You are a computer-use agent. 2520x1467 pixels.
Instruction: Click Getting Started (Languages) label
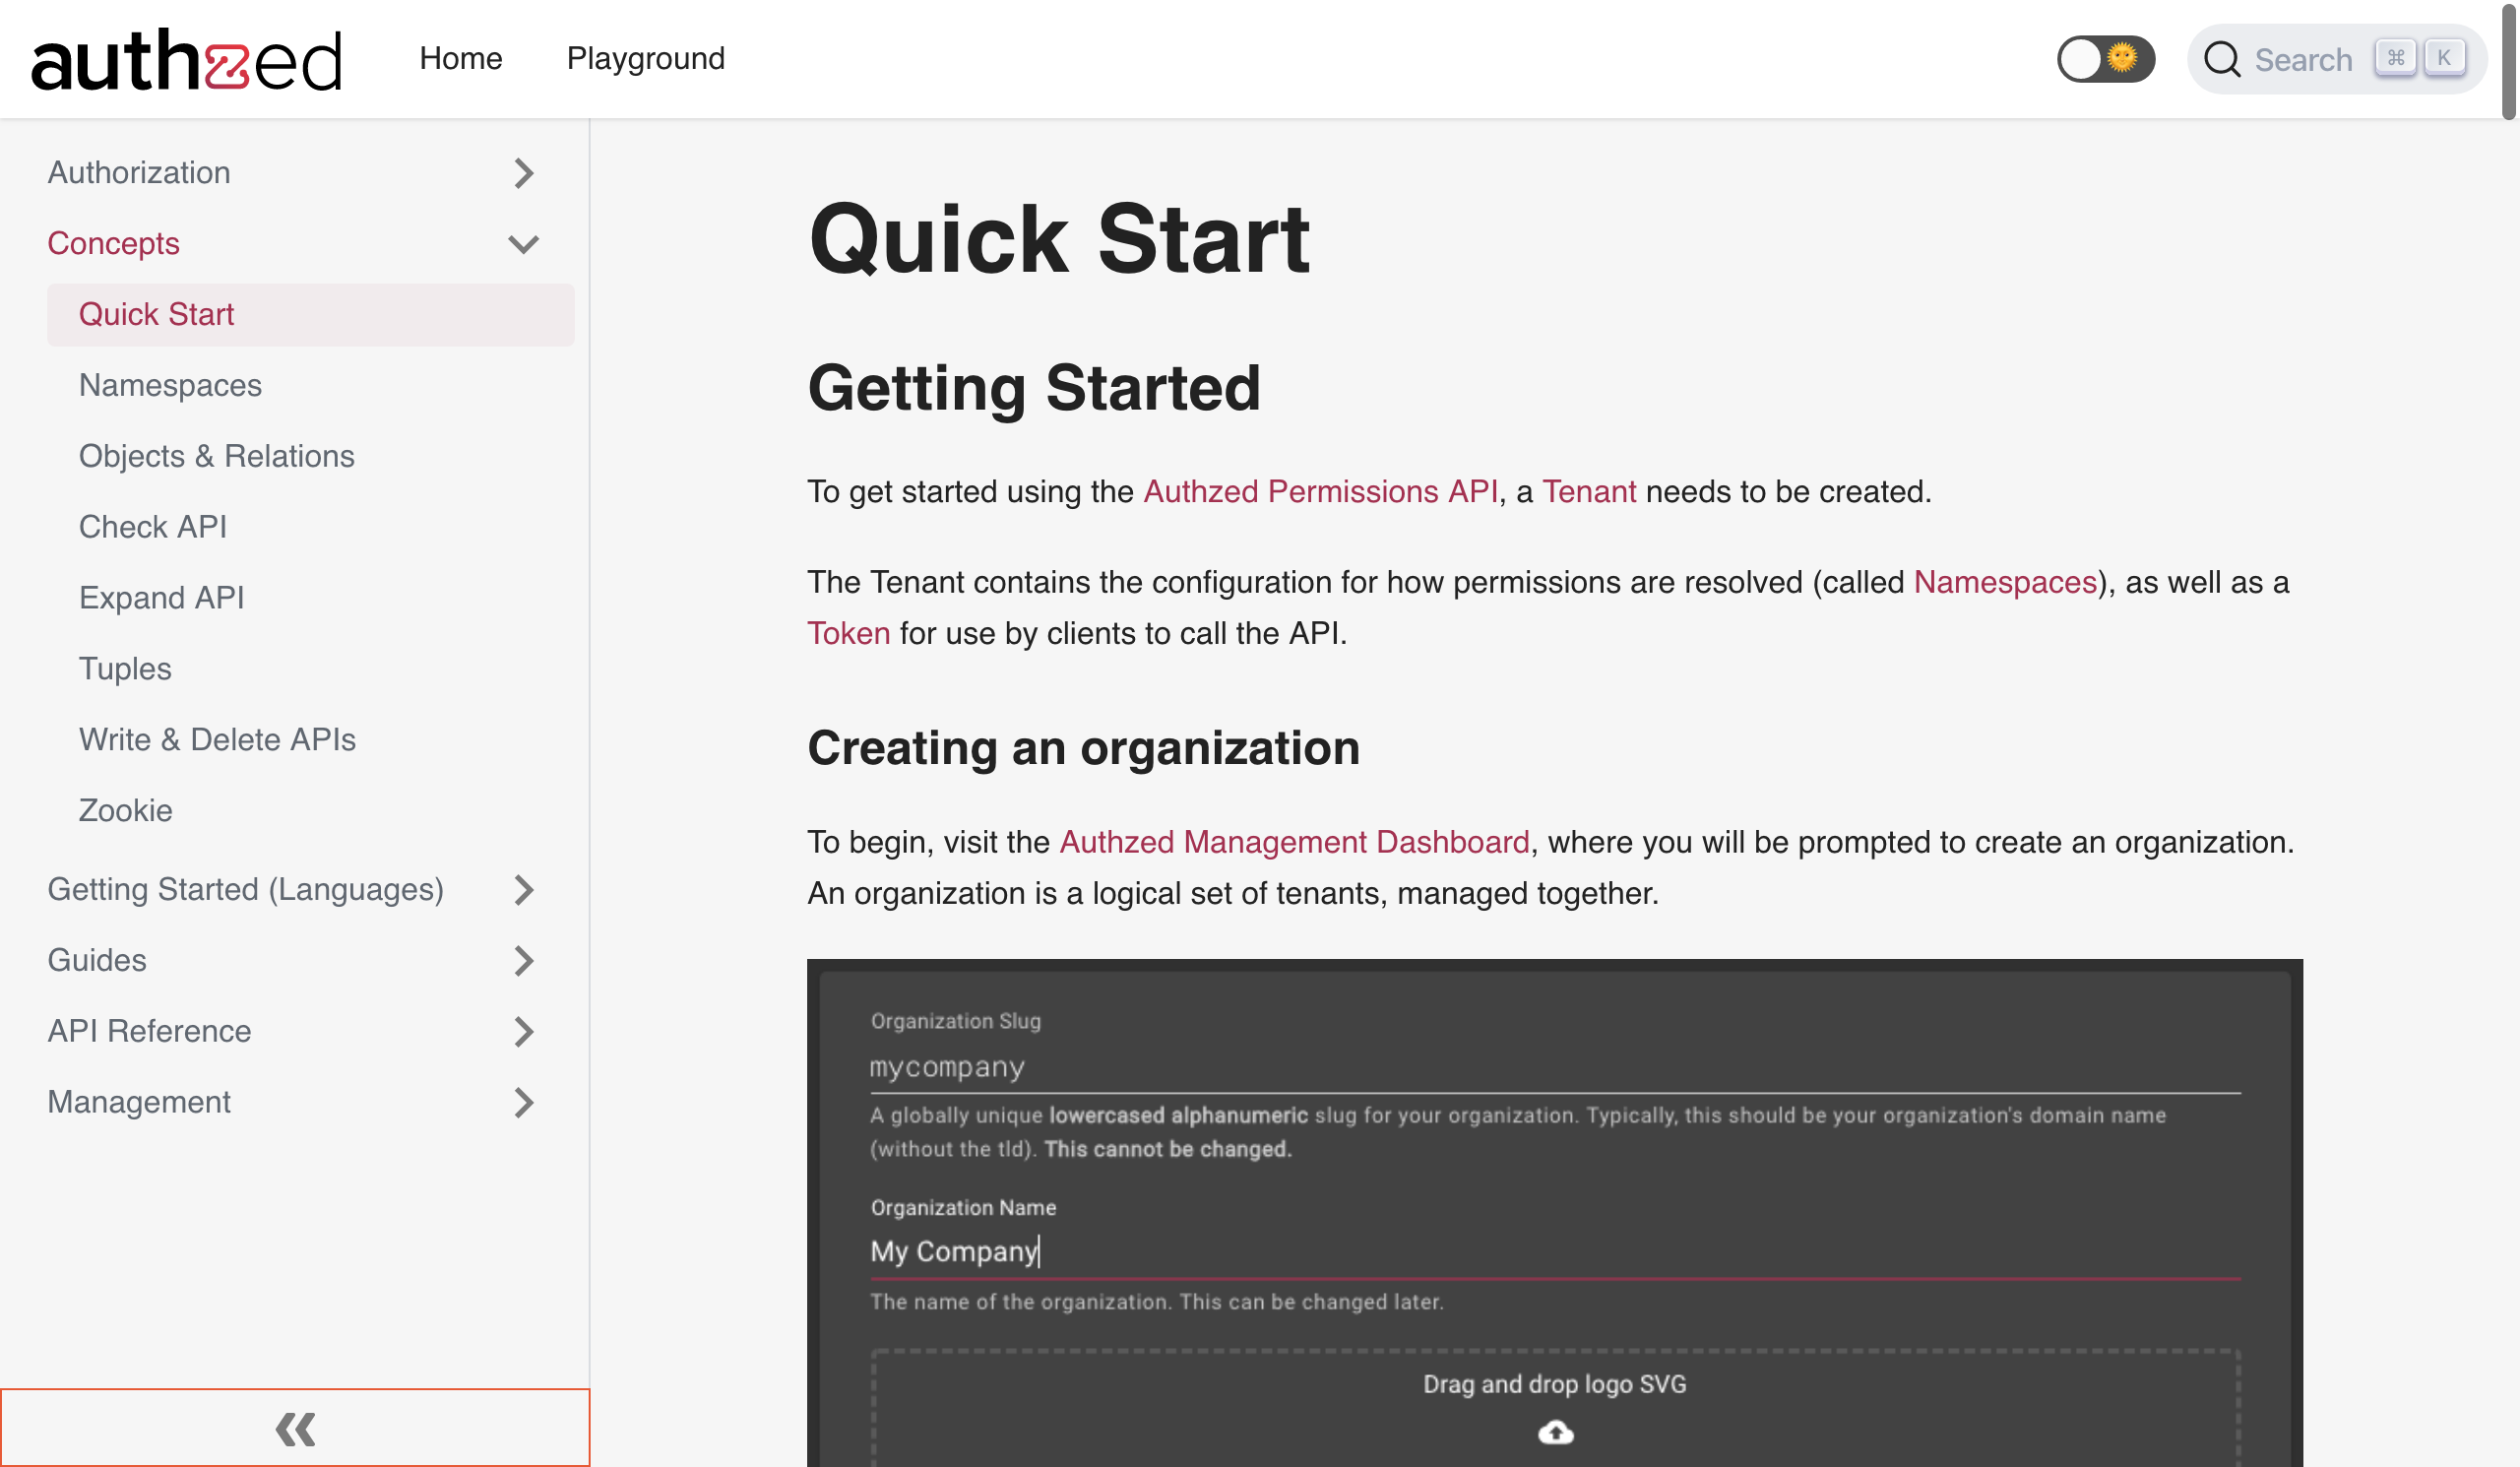point(245,890)
